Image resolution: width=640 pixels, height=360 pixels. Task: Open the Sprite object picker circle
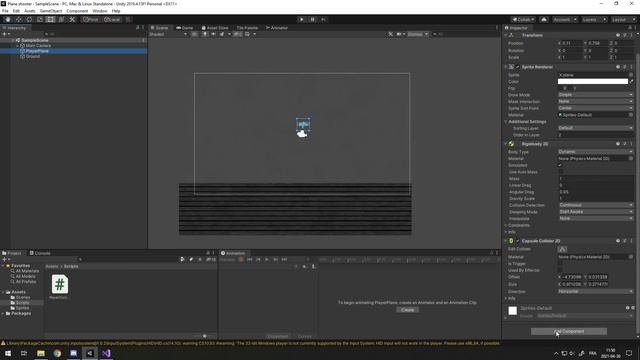coord(631,75)
